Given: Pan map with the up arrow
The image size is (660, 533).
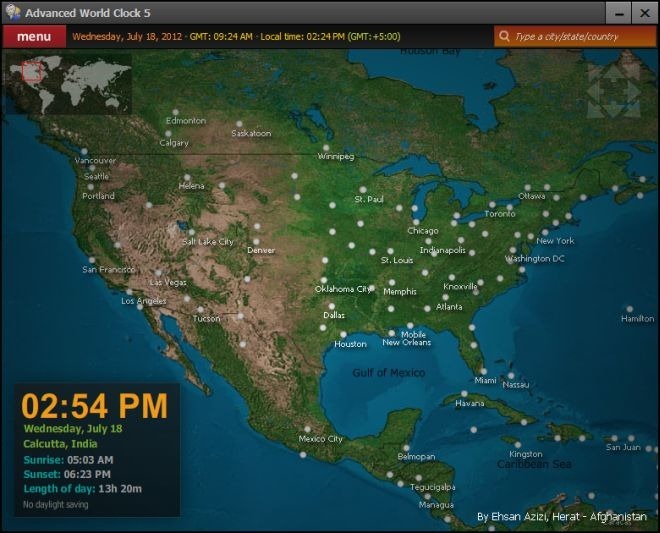Looking at the screenshot, I should pyautogui.click(x=614, y=71).
